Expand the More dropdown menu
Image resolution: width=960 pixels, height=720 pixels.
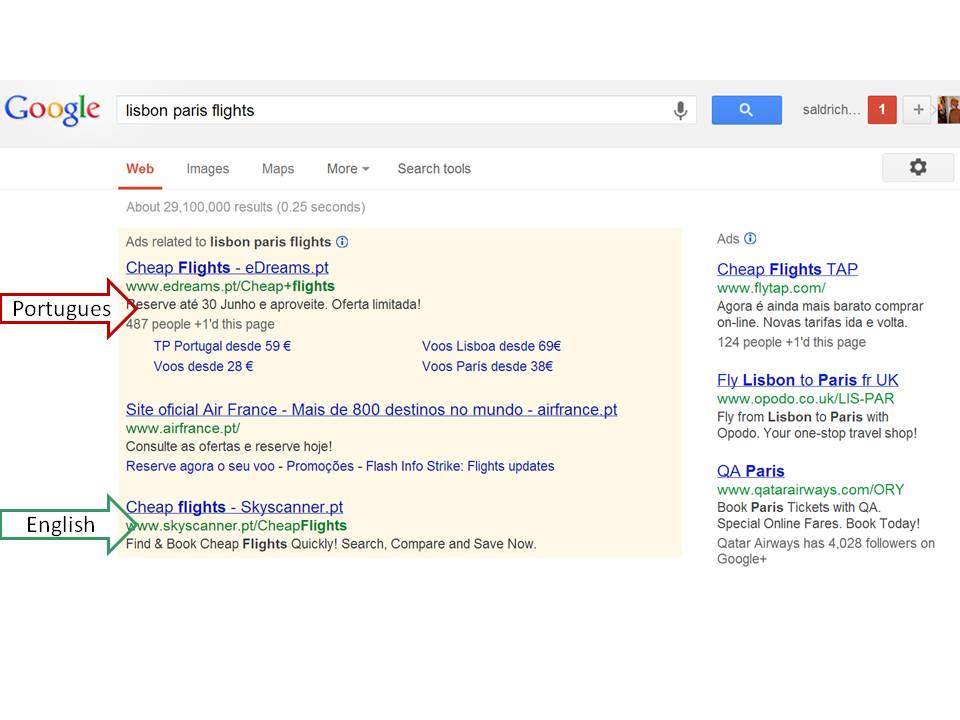tap(347, 169)
